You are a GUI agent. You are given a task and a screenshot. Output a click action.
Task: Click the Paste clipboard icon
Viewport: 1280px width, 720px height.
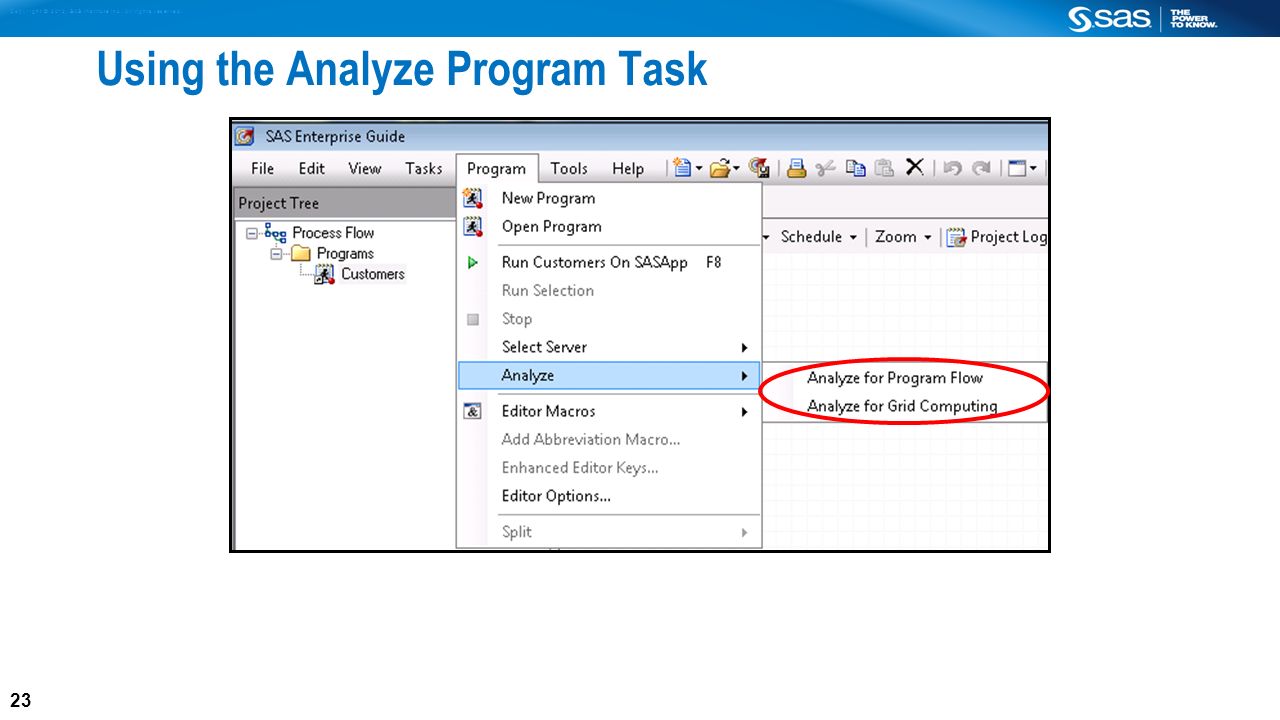click(884, 168)
